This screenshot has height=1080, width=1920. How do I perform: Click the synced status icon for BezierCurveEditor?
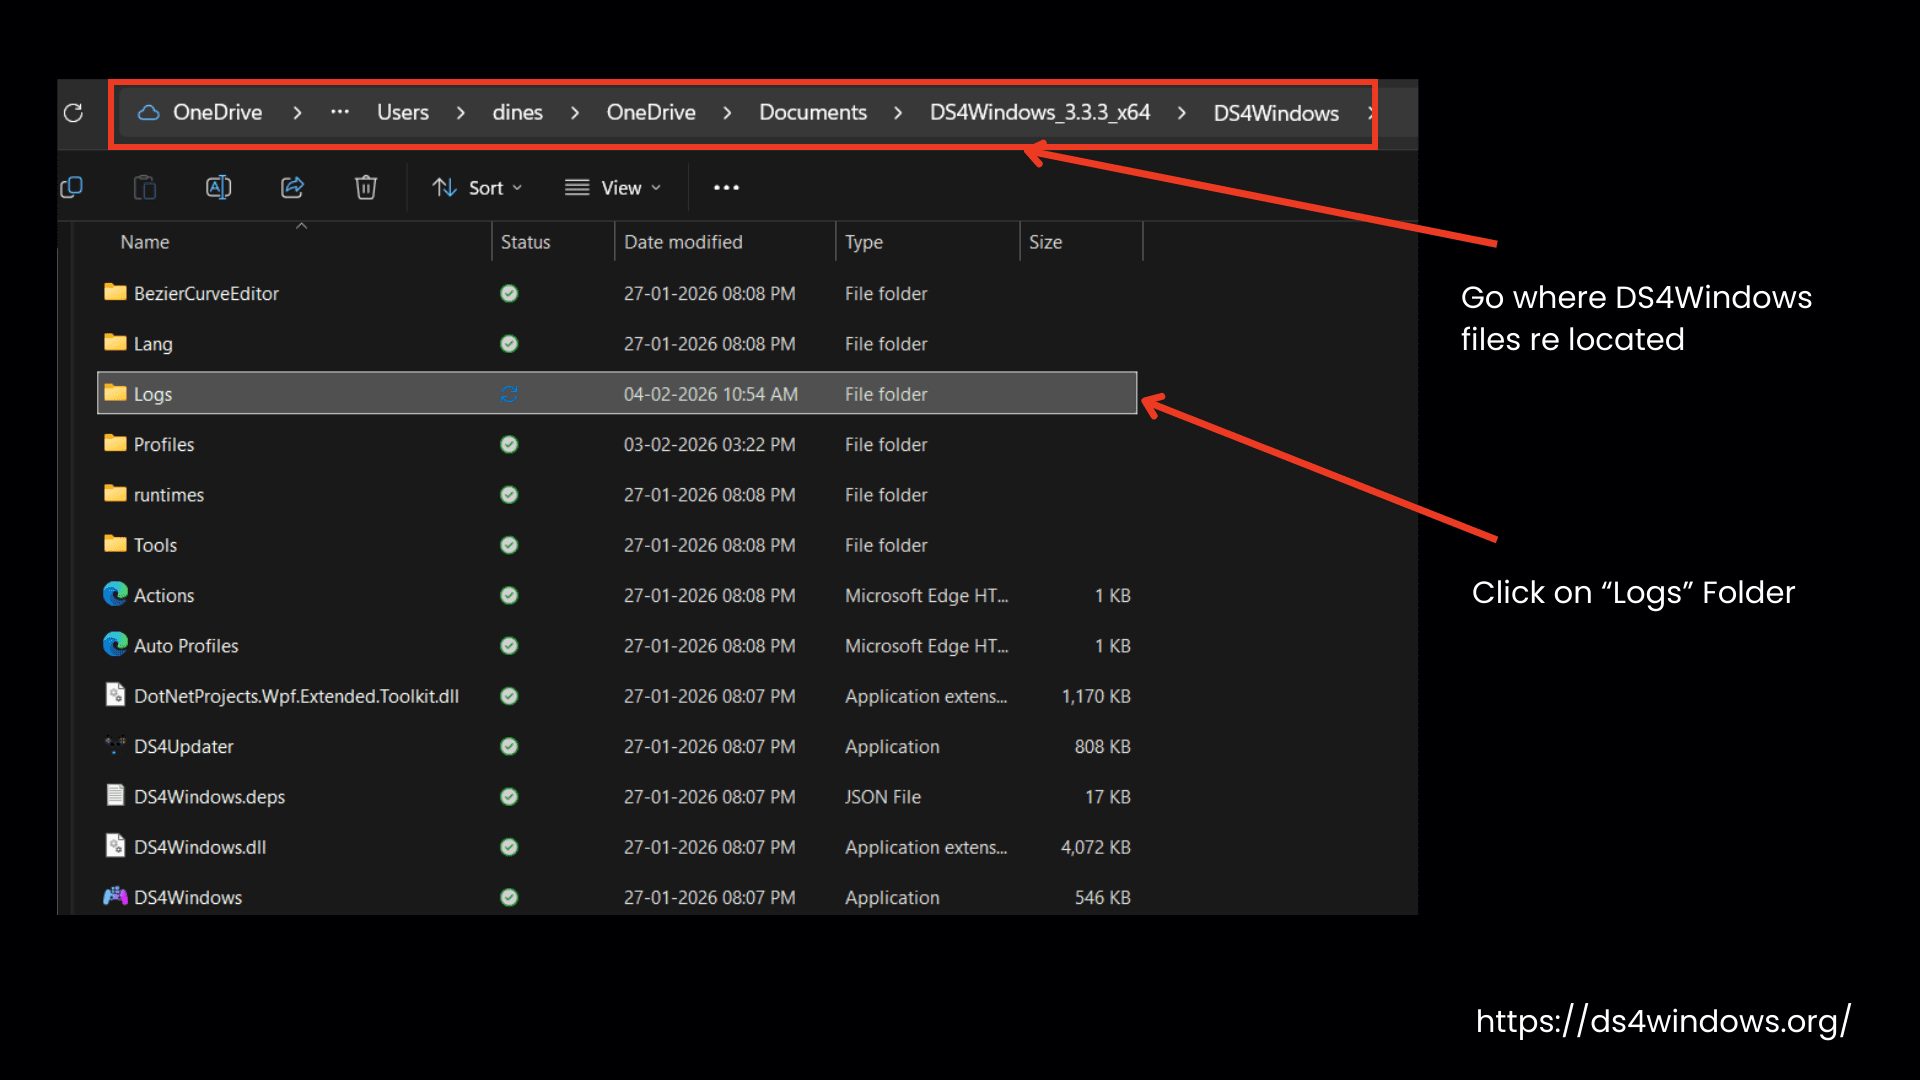tap(509, 293)
